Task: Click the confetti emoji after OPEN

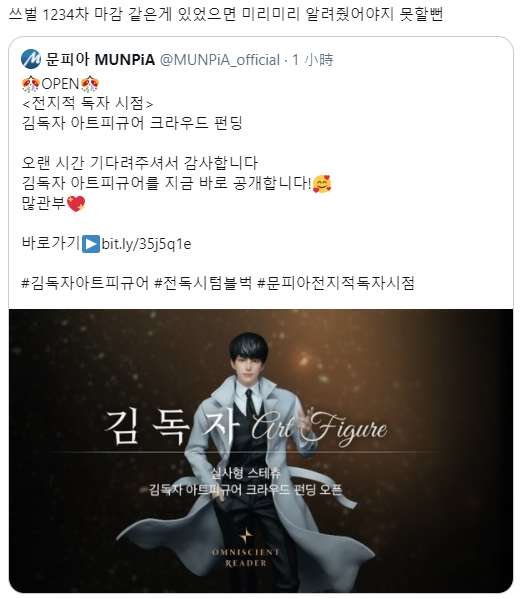Action: pos(90,84)
